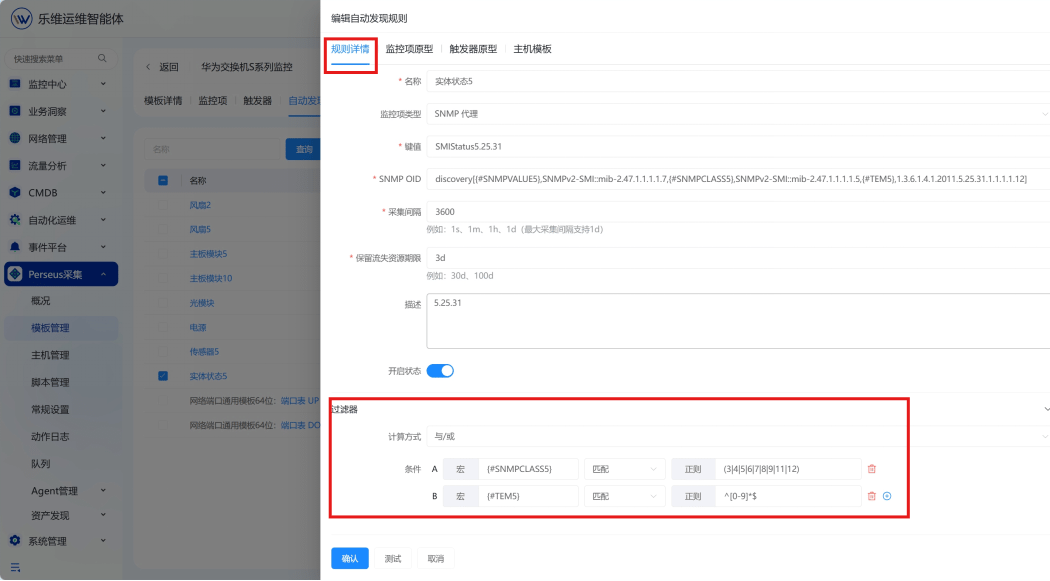Click the 返回 back arrow icon
The width and height of the screenshot is (1050, 581).
148,67
